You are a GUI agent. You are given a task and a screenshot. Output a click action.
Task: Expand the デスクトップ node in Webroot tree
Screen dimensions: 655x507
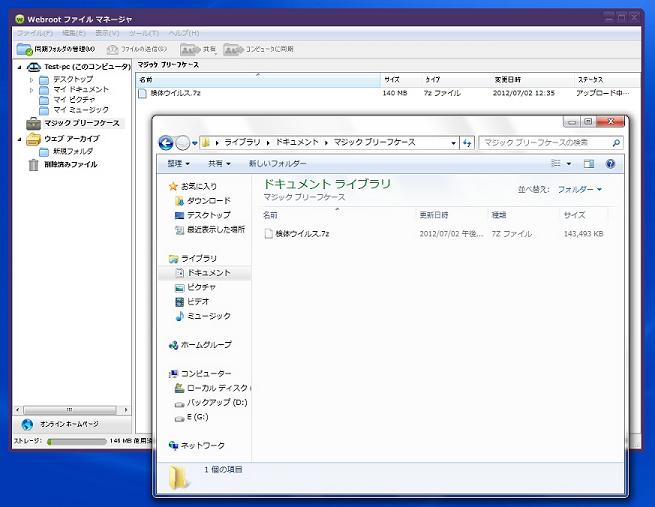(x=31, y=79)
